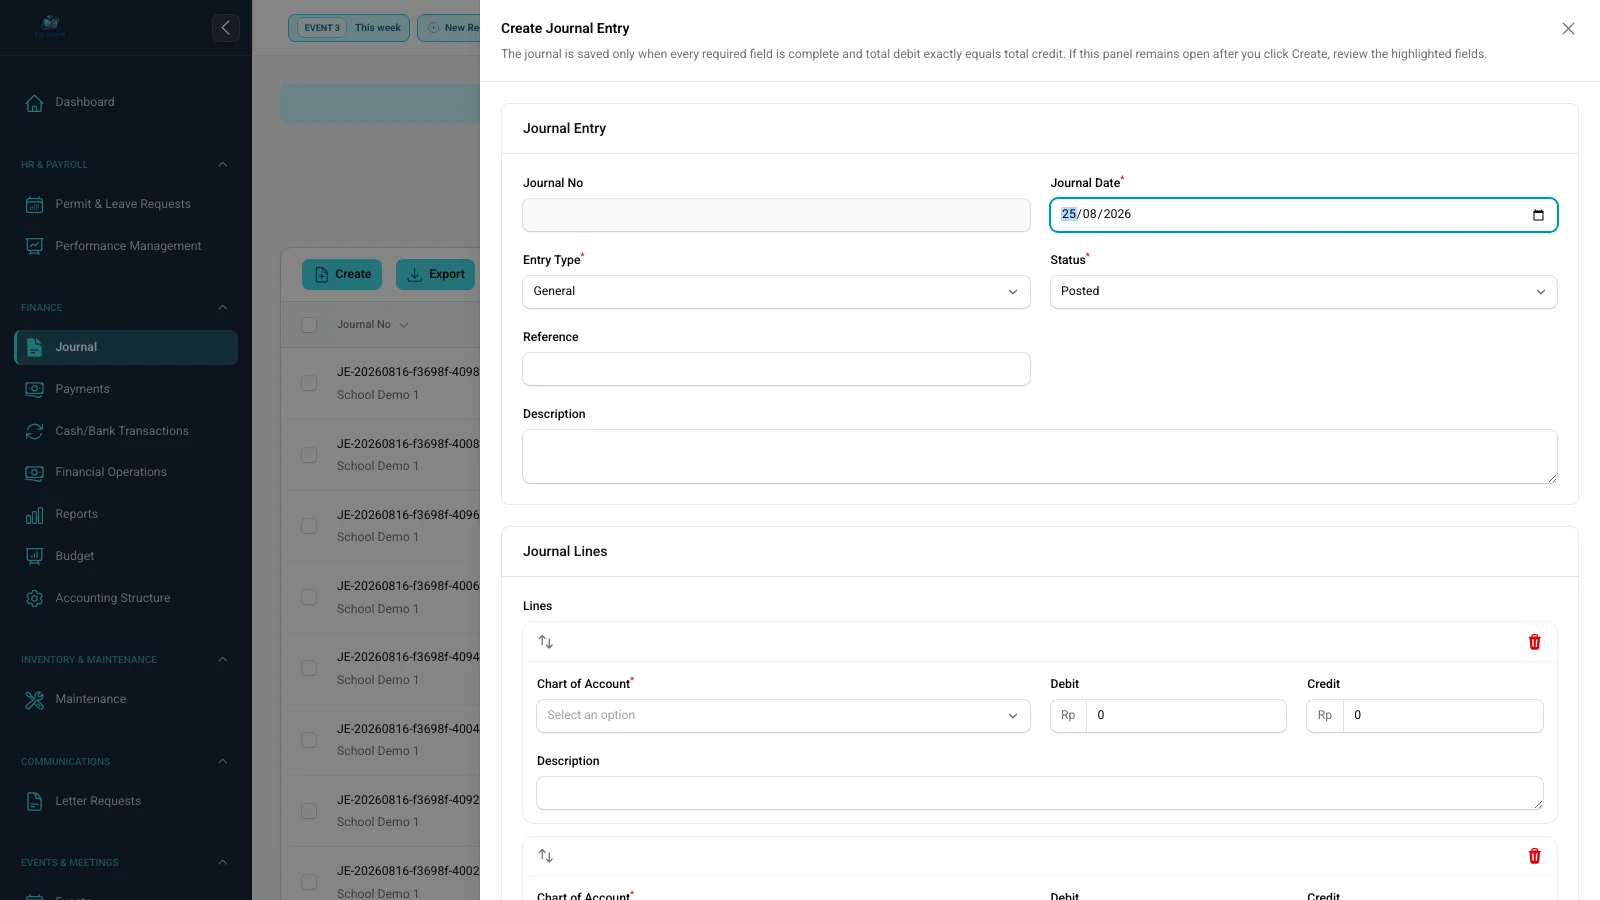Open Performance Management menu item
1600x900 pixels.
(x=126, y=246)
